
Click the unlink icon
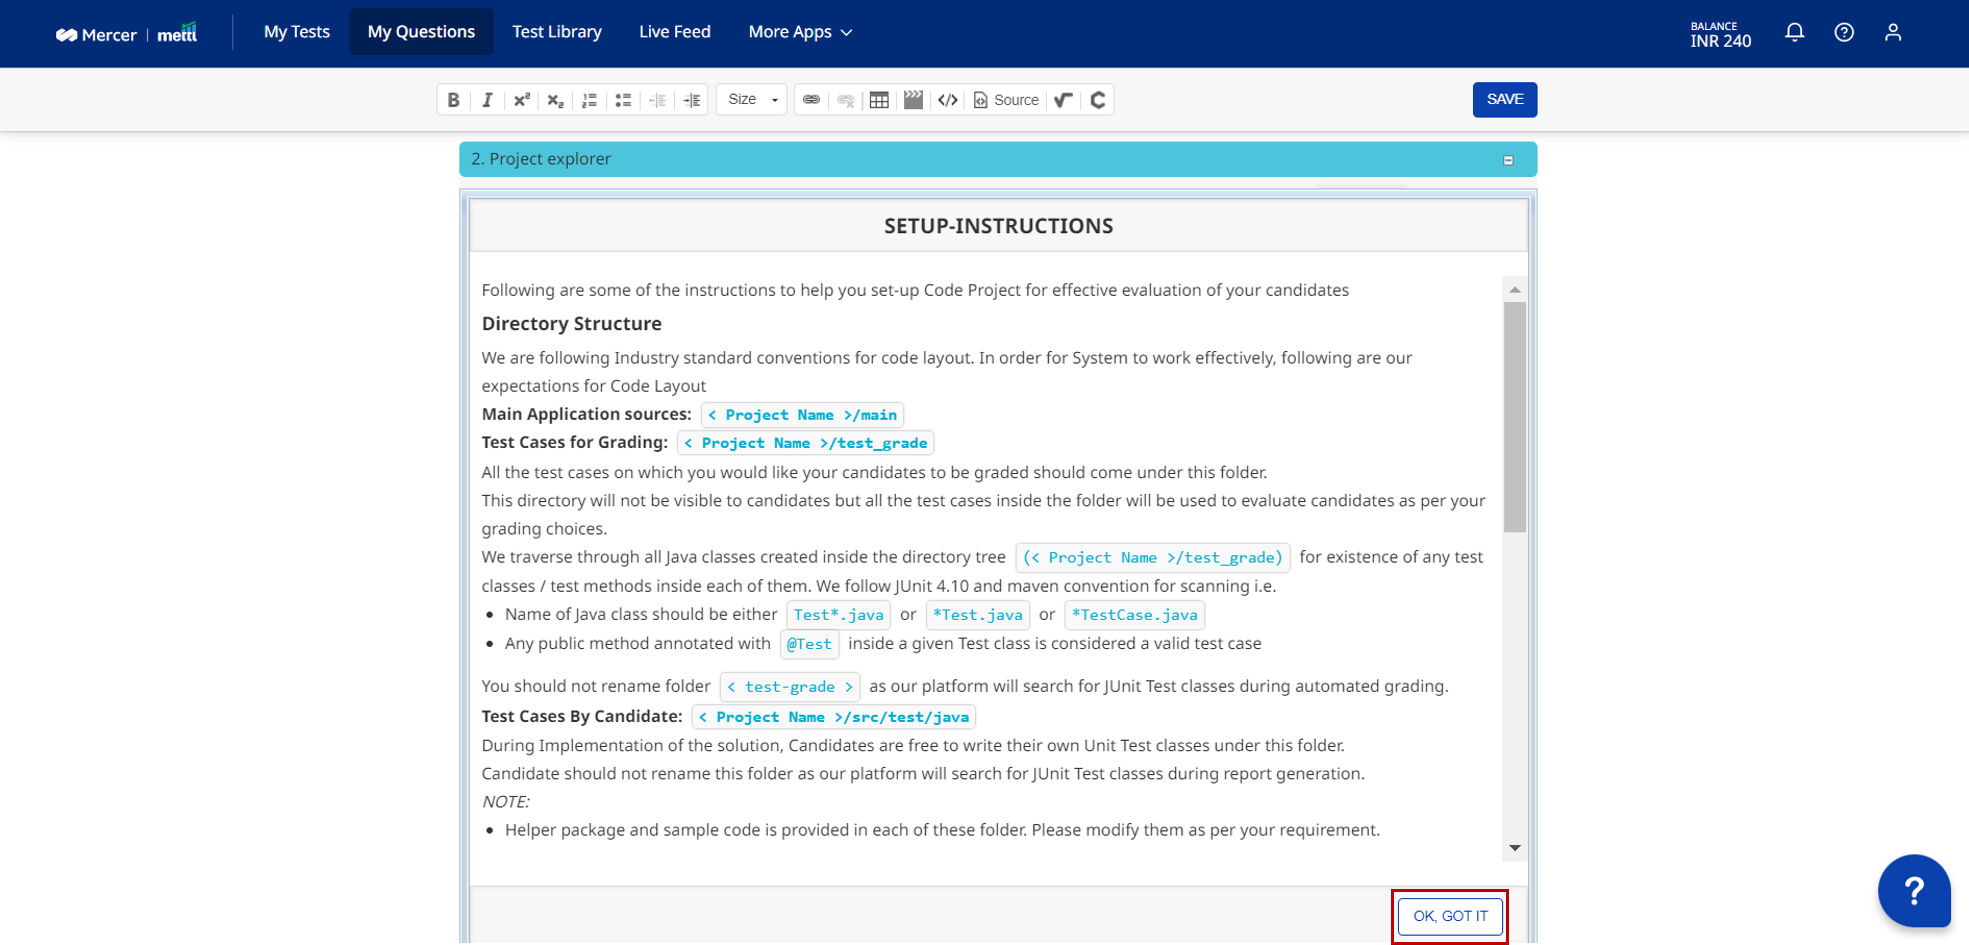point(846,100)
